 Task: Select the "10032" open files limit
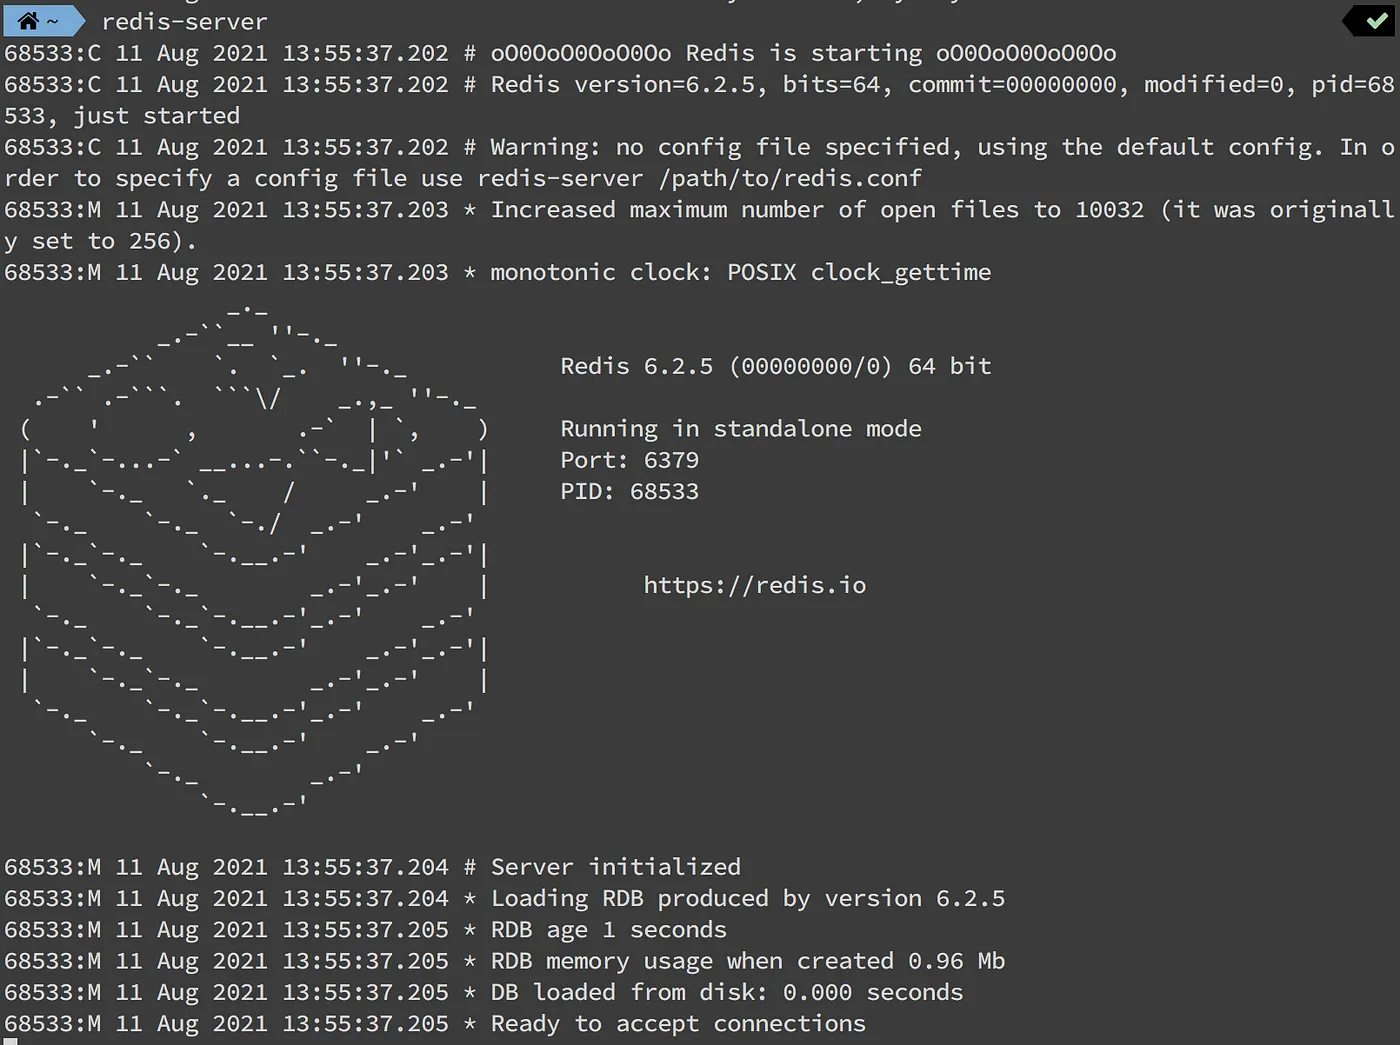click(1110, 210)
